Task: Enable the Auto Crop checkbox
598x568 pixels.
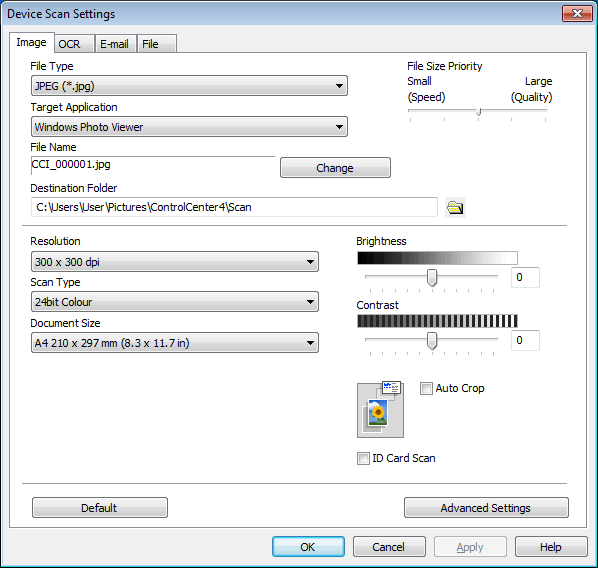Action: pyautogui.click(x=426, y=388)
